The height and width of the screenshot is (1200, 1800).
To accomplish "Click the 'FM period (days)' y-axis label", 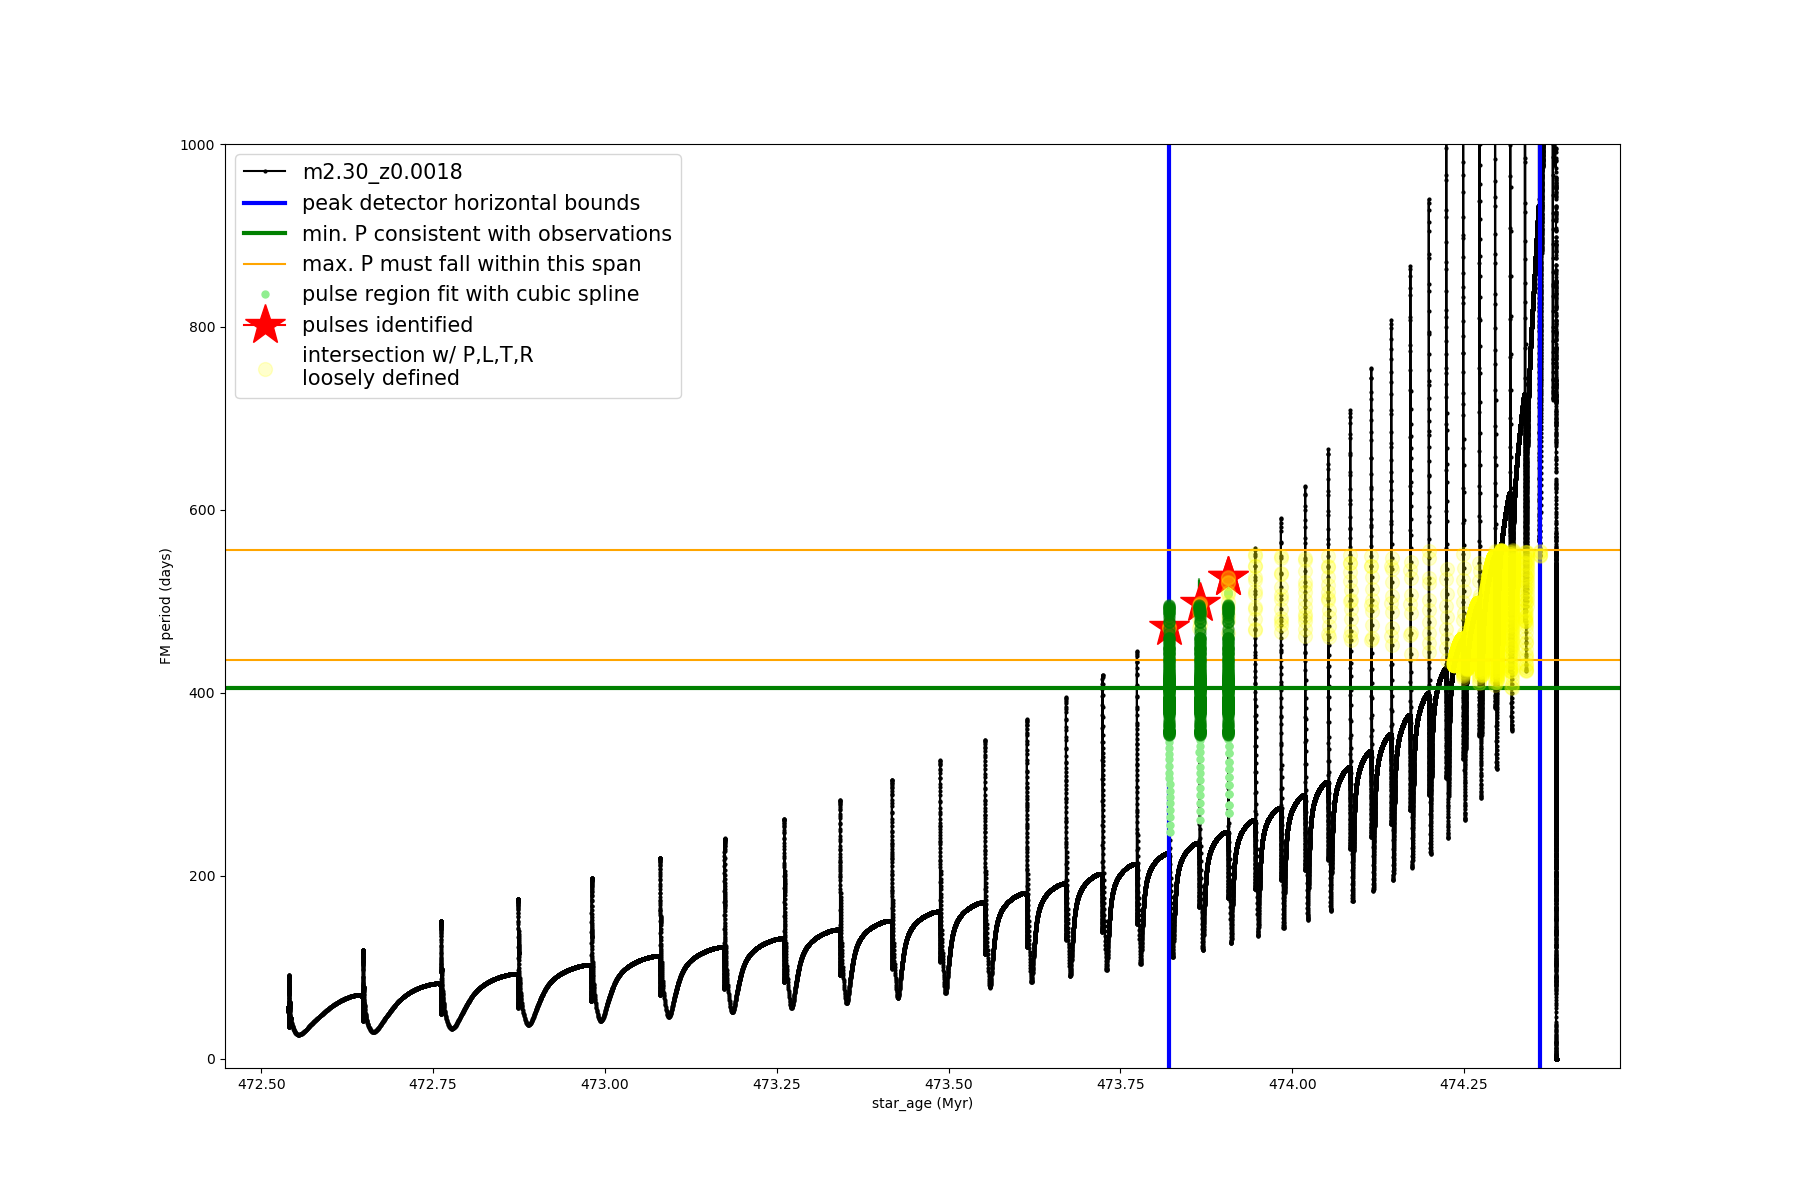I will click(166, 606).
